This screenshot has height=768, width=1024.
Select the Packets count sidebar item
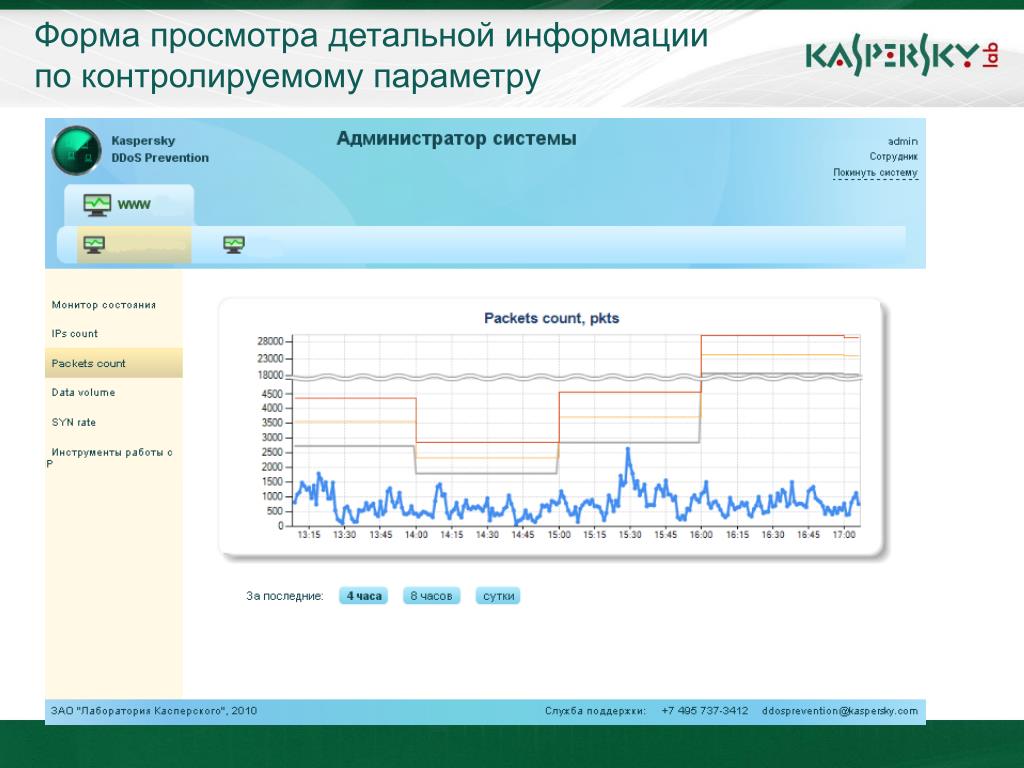[x=114, y=363]
